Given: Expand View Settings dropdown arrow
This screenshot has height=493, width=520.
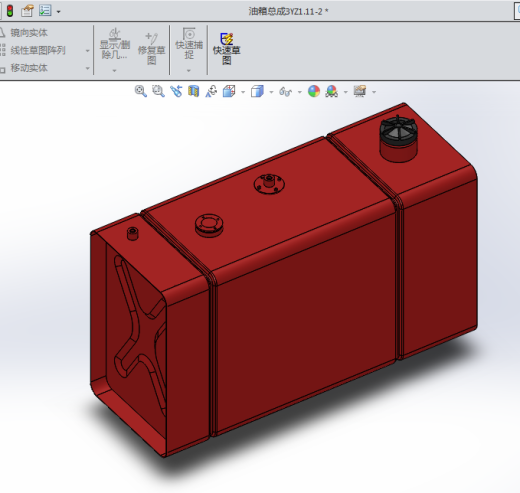Looking at the screenshot, I should click(x=374, y=92).
